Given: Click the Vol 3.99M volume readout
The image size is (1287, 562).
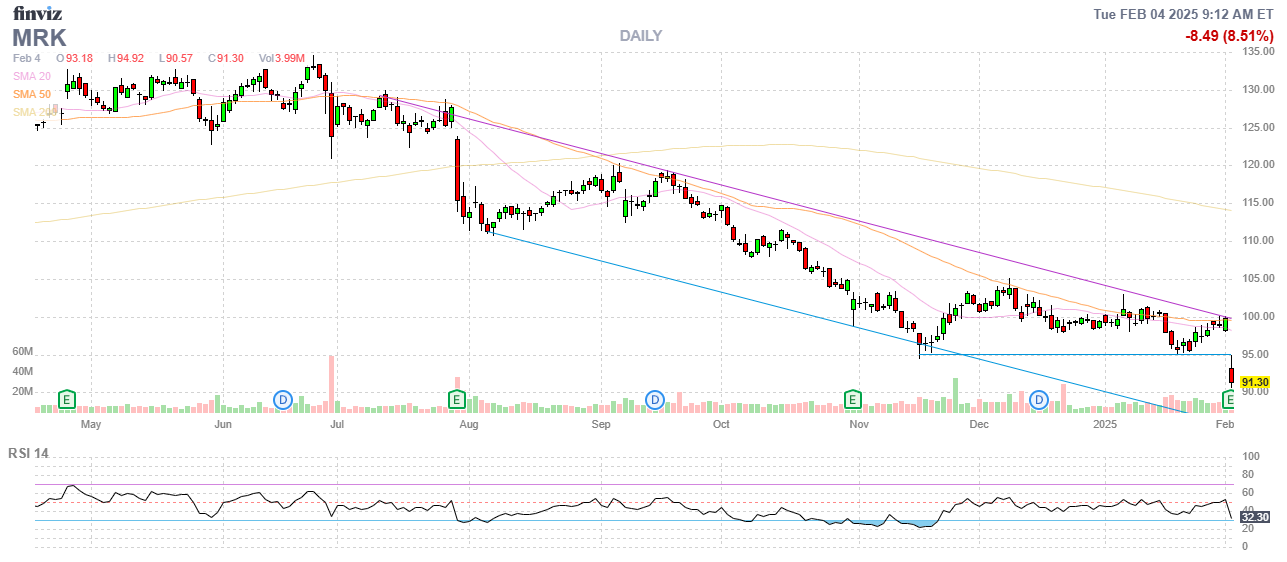Looking at the screenshot, I should point(281,58).
